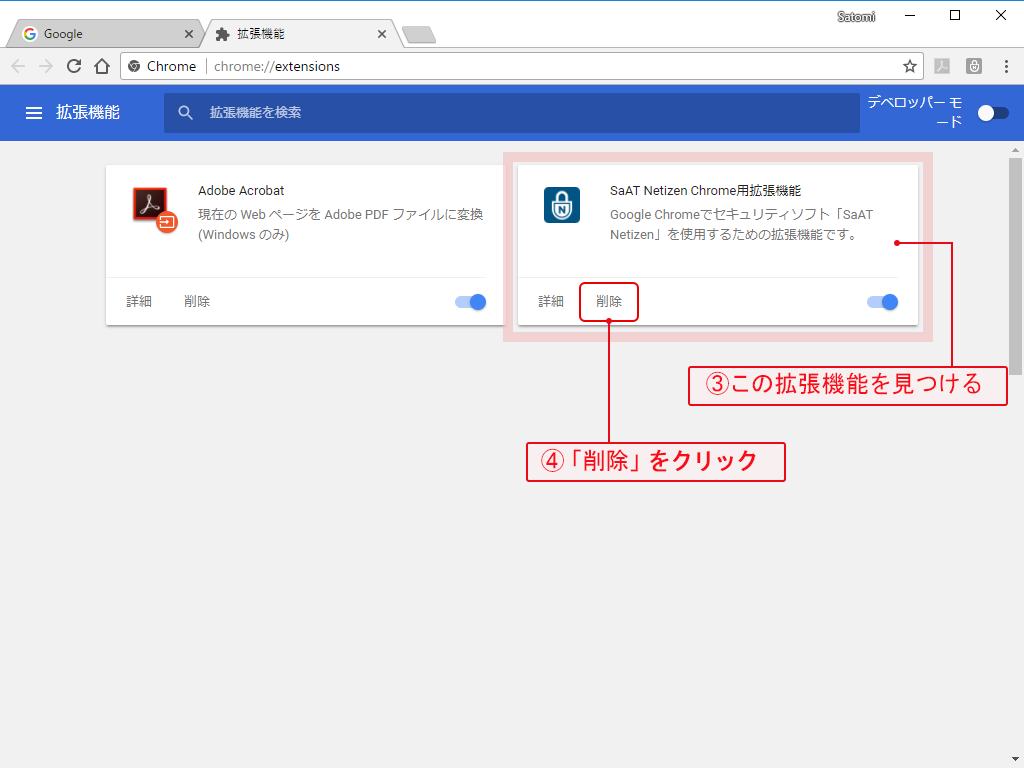Switch to the Google tab
The height and width of the screenshot is (768, 1024).
(x=104, y=34)
